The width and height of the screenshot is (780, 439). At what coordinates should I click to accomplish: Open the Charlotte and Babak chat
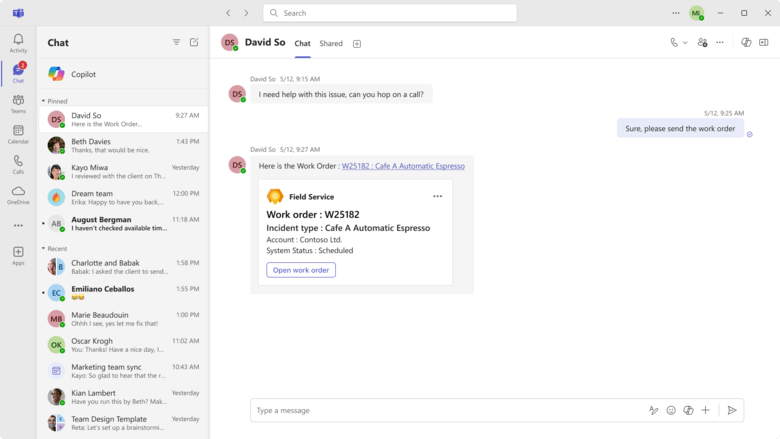click(123, 266)
